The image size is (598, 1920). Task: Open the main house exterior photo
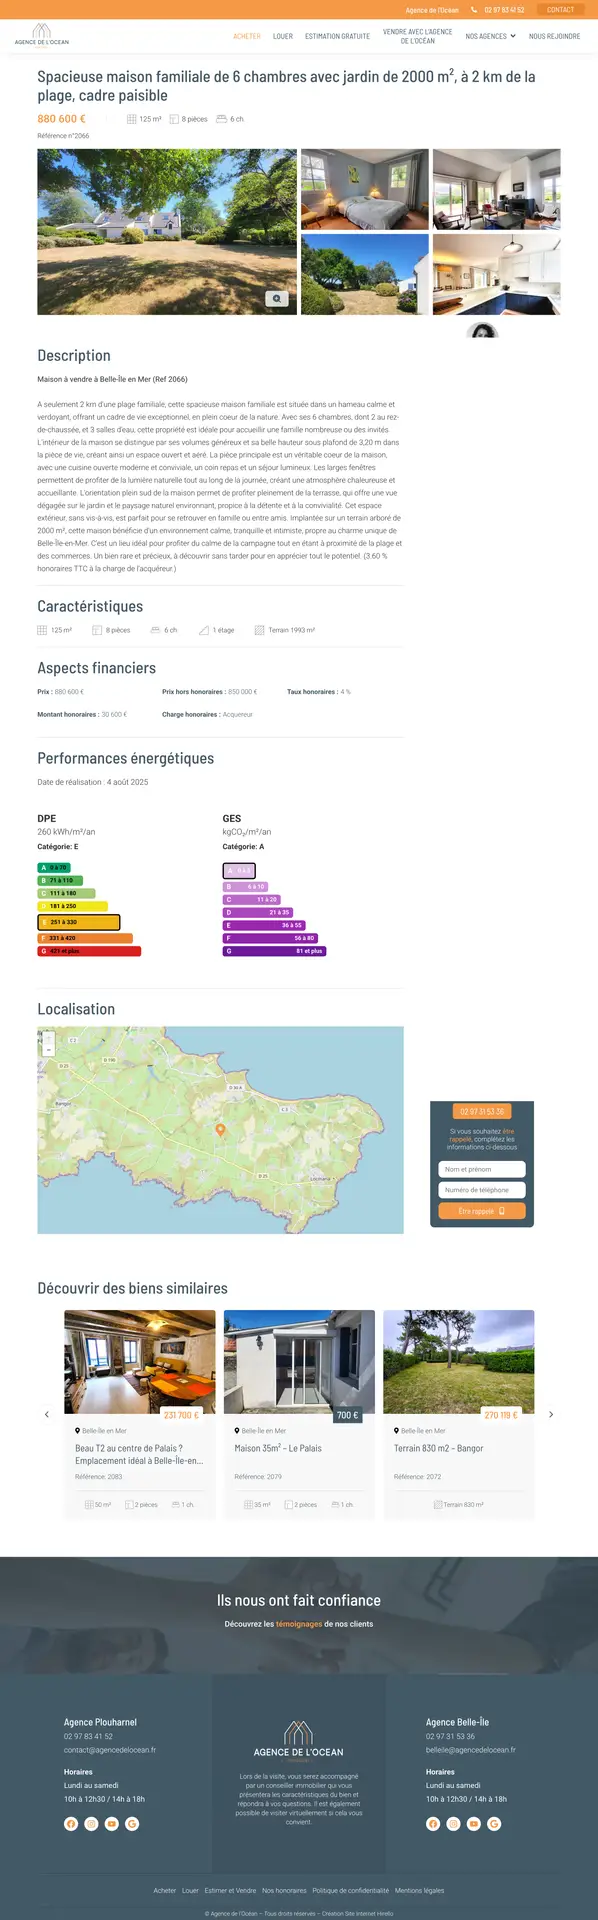pyautogui.click(x=167, y=232)
